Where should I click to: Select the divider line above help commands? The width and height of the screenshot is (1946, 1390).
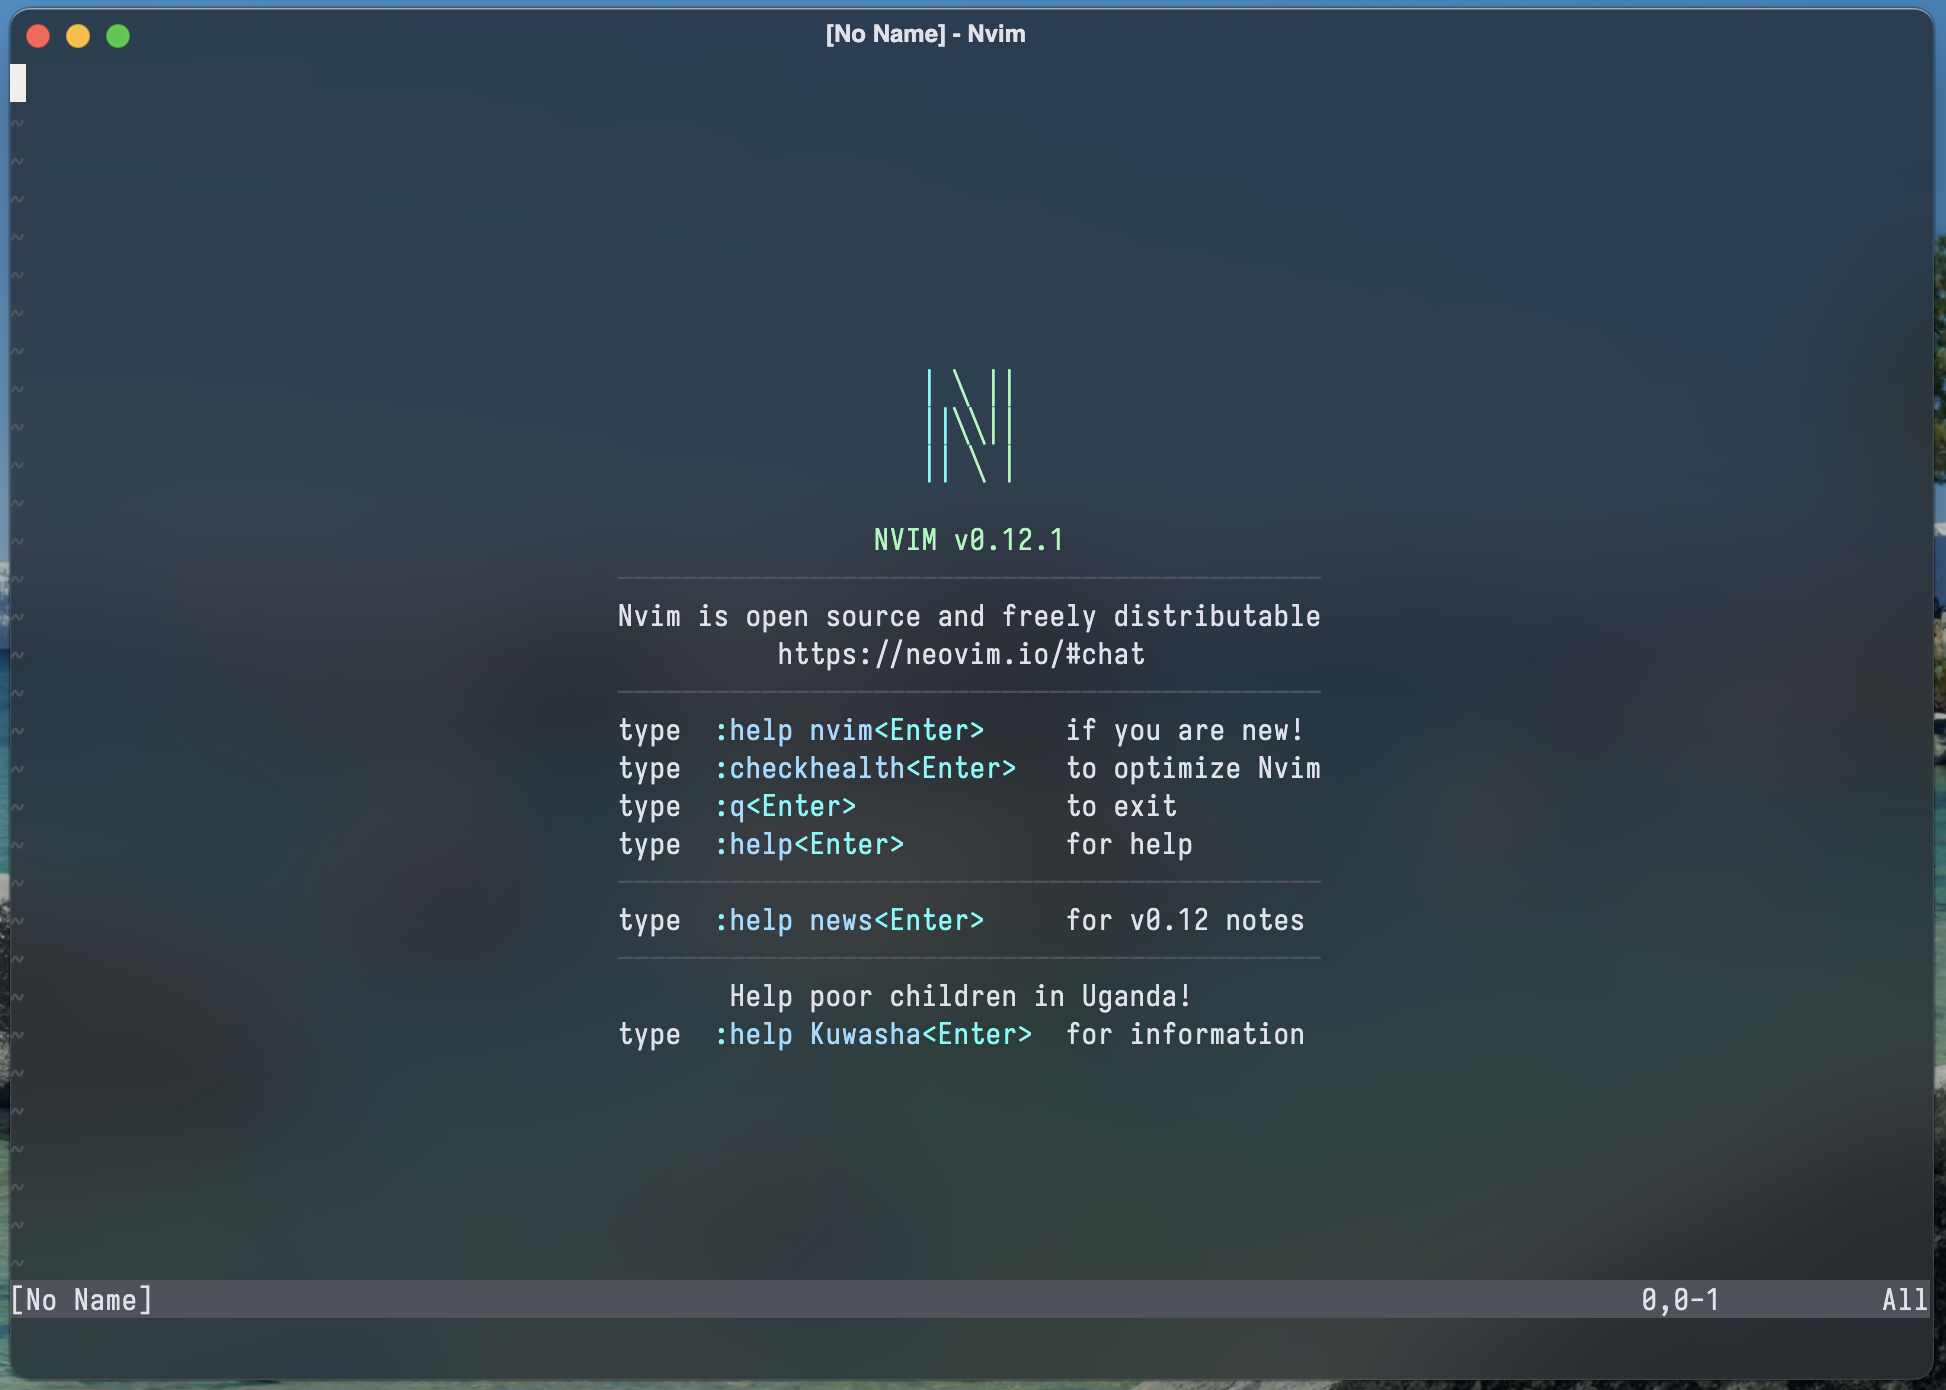pos(968,691)
